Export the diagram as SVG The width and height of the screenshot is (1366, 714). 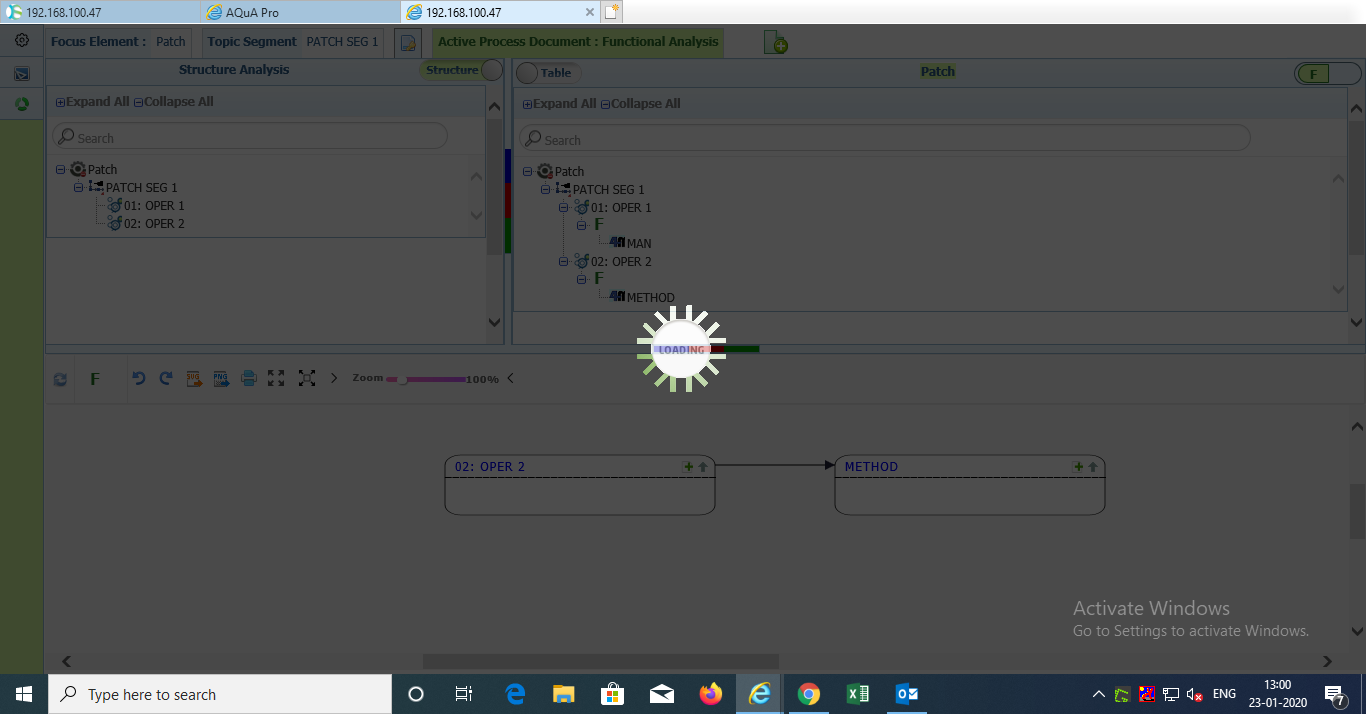coord(194,378)
